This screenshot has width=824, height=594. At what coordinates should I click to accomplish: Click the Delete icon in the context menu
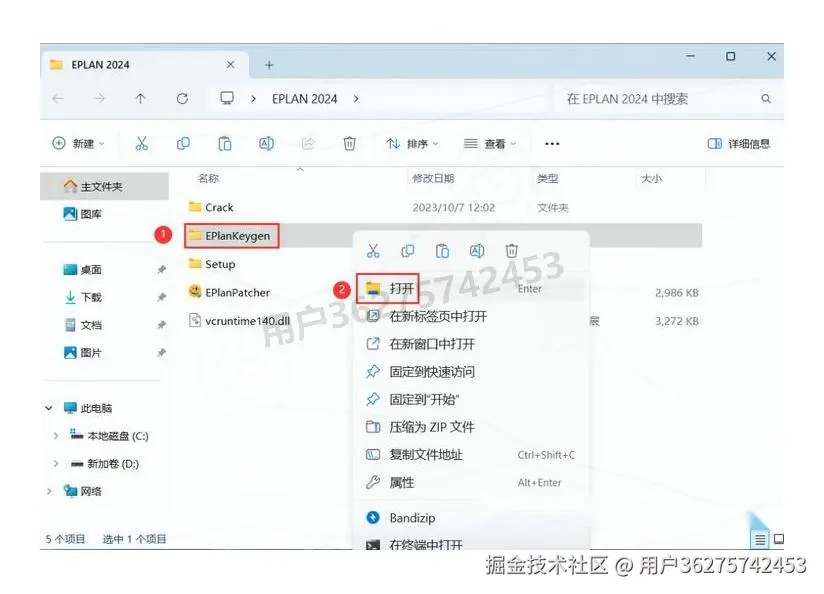(511, 251)
